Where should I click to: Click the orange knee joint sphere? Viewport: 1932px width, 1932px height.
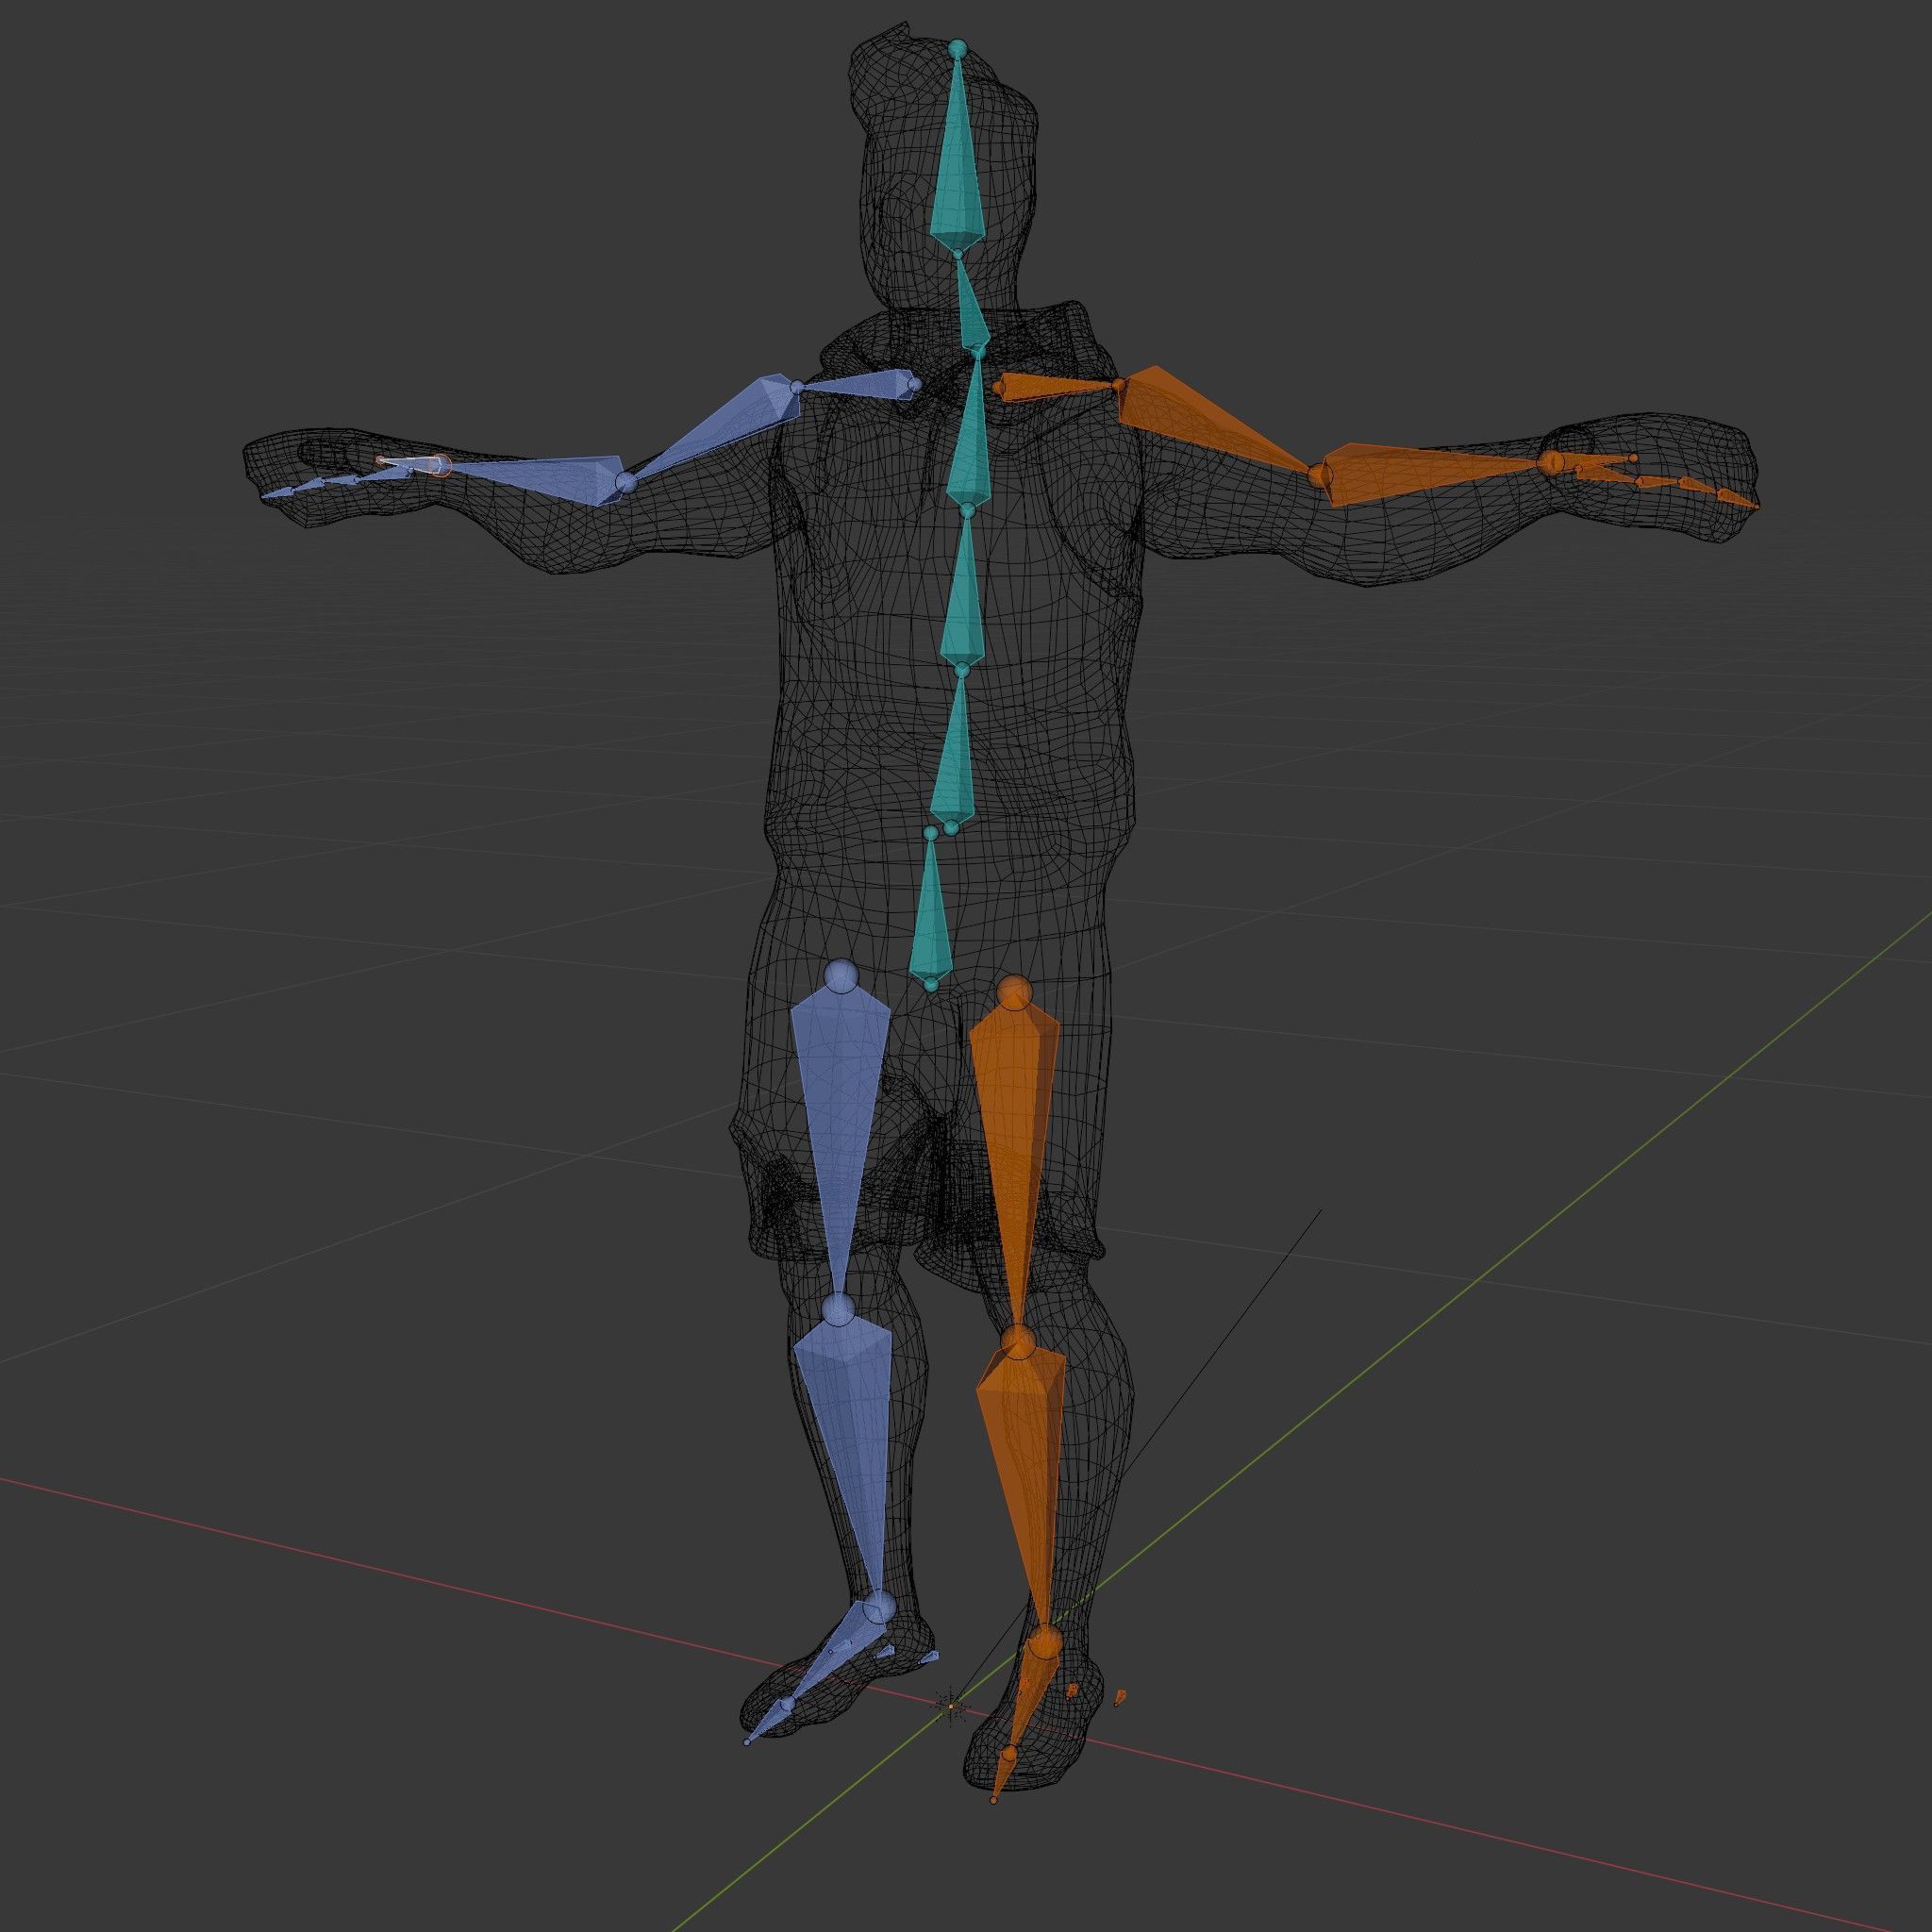1019,1341
